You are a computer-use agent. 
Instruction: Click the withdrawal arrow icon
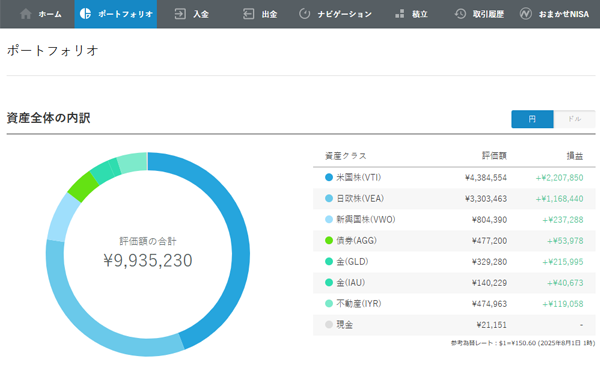248,14
